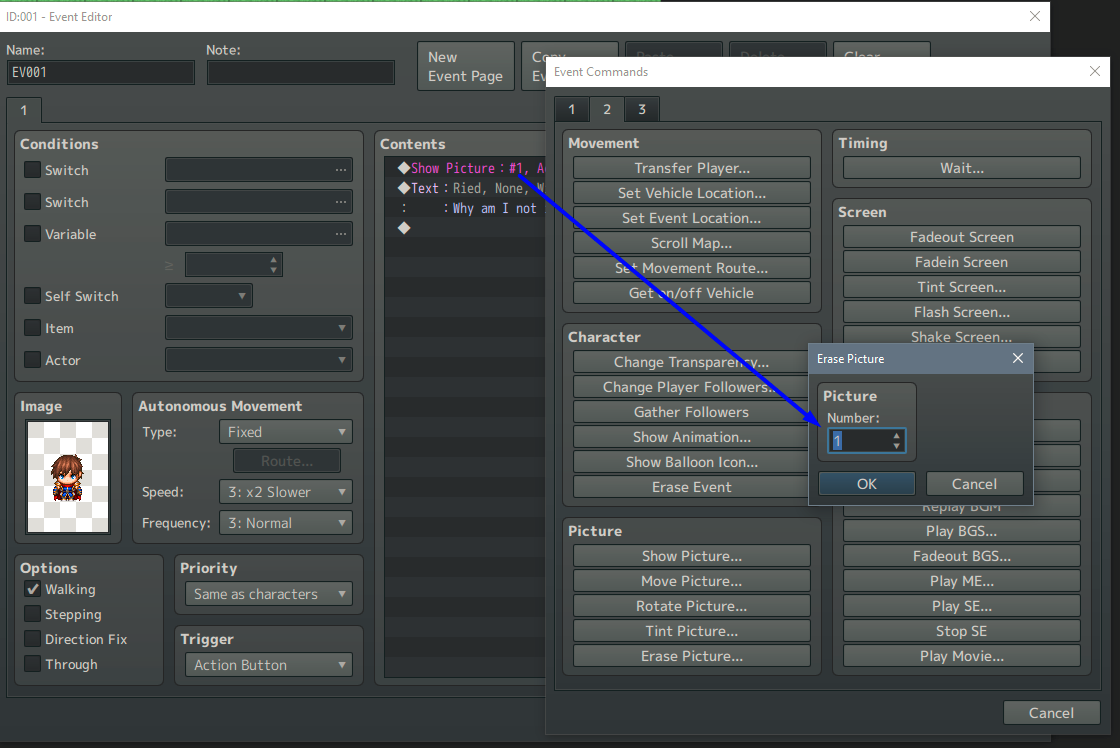Image resolution: width=1120 pixels, height=748 pixels.
Task: Cancel the Event Commands window
Action: click(x=1051, y=713)
